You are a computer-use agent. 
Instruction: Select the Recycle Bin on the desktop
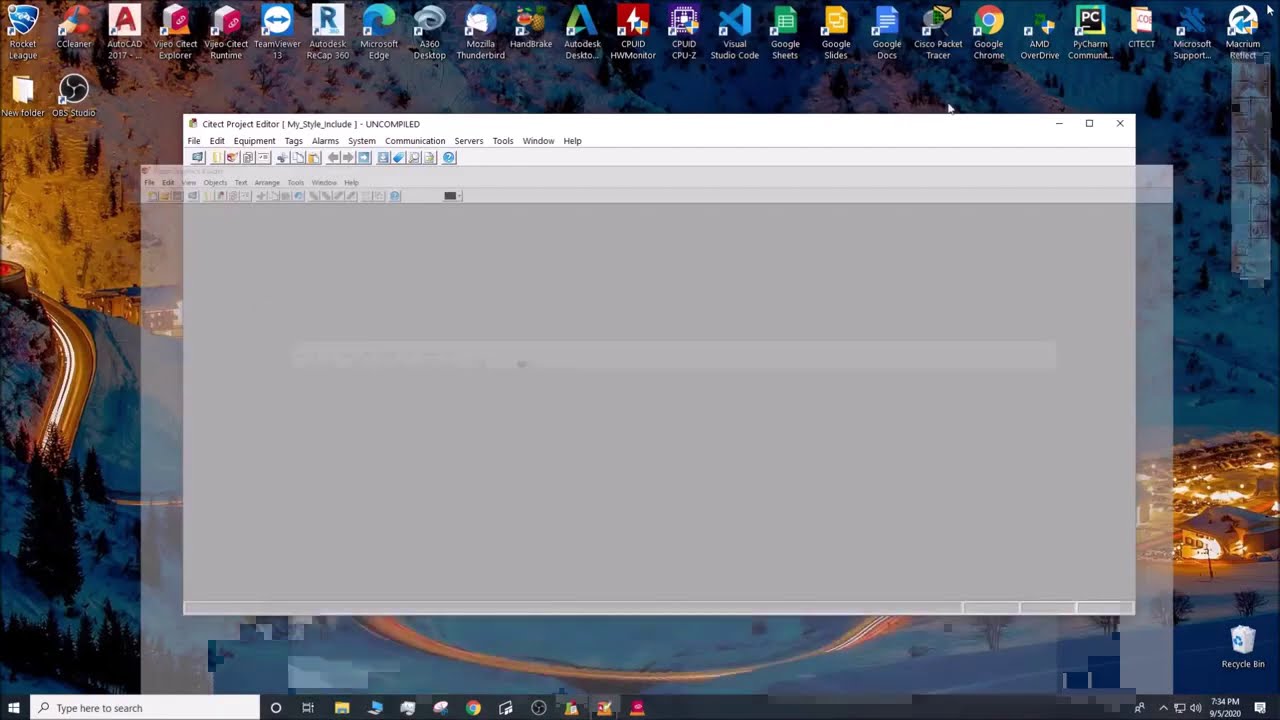click(1243, 647)
